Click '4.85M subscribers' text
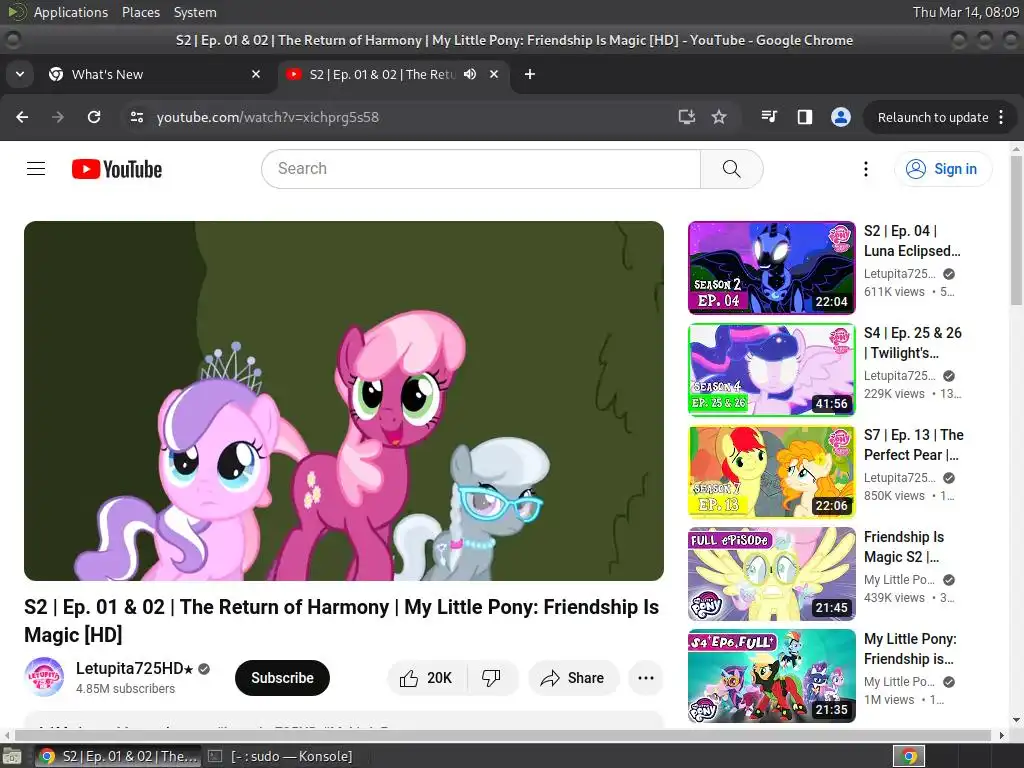1024x768 pixels. coord(125,688)
